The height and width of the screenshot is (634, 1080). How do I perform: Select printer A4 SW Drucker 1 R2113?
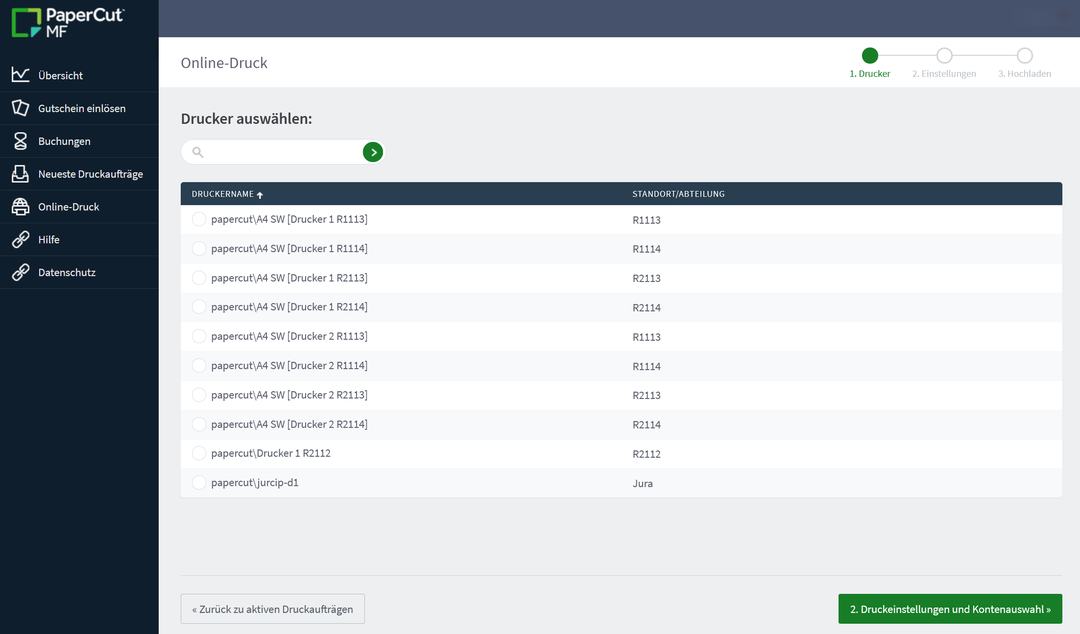199,278
